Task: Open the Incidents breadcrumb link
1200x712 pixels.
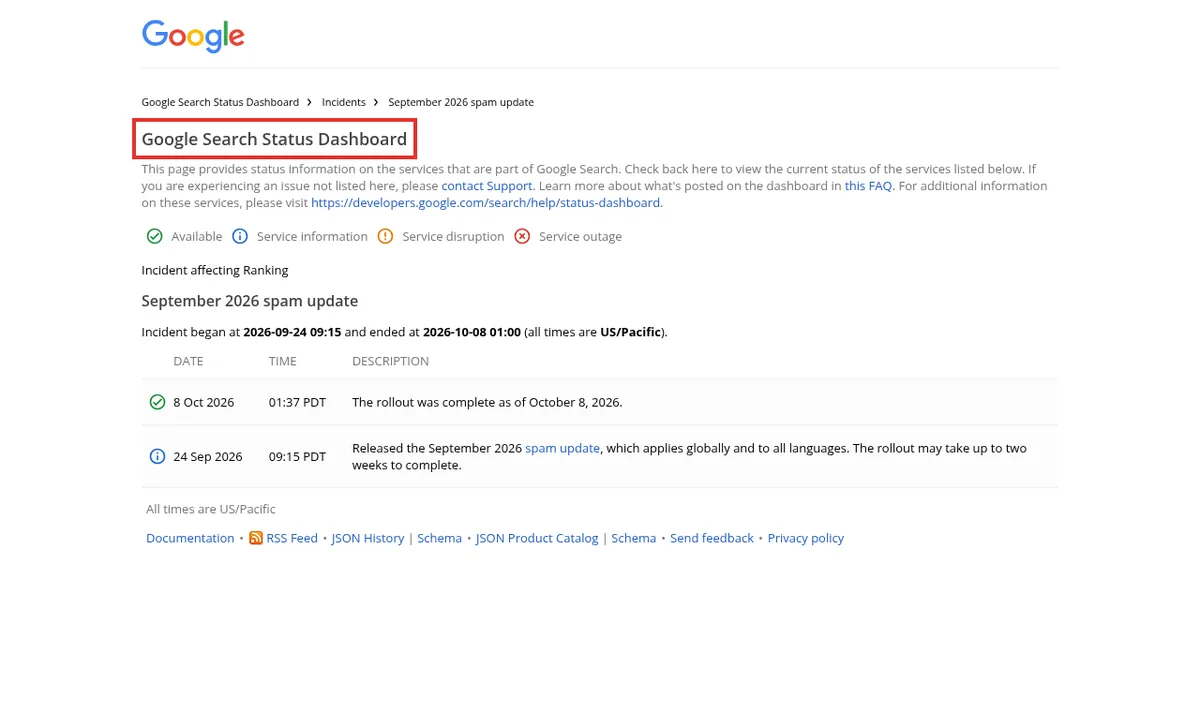Action: [x=344, y=102]
